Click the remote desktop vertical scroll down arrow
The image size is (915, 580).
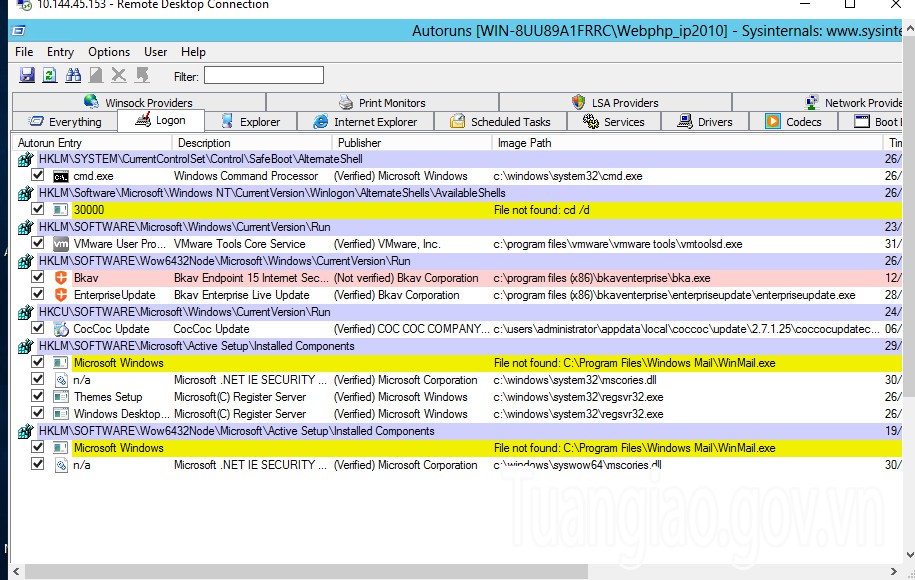point(910,555)
